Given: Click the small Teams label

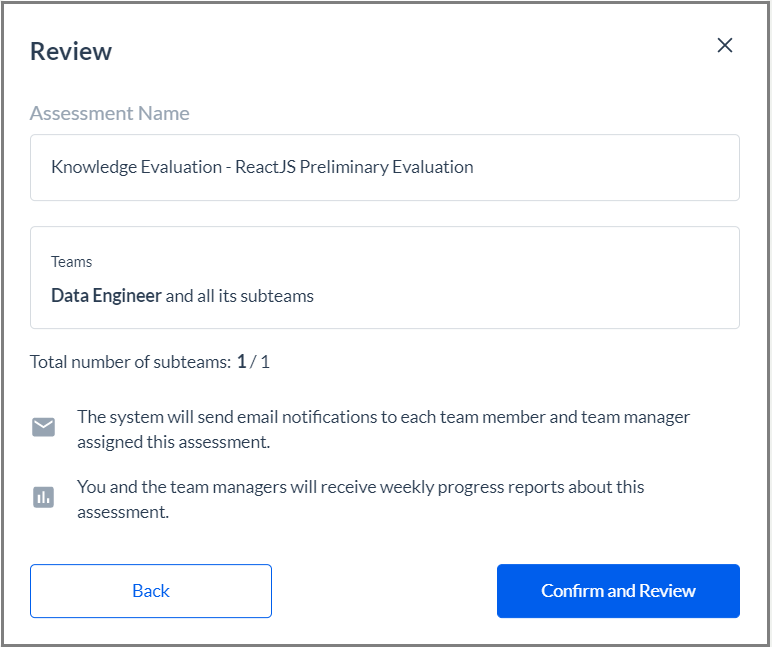Looking at the screenshot, I should pos(71,261).
